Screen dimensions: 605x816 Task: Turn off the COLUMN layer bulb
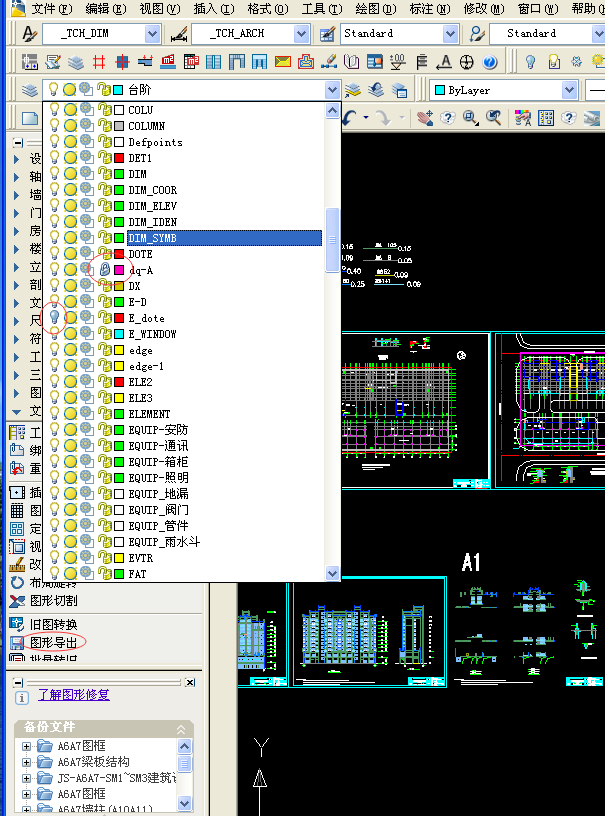pos(54,126)
